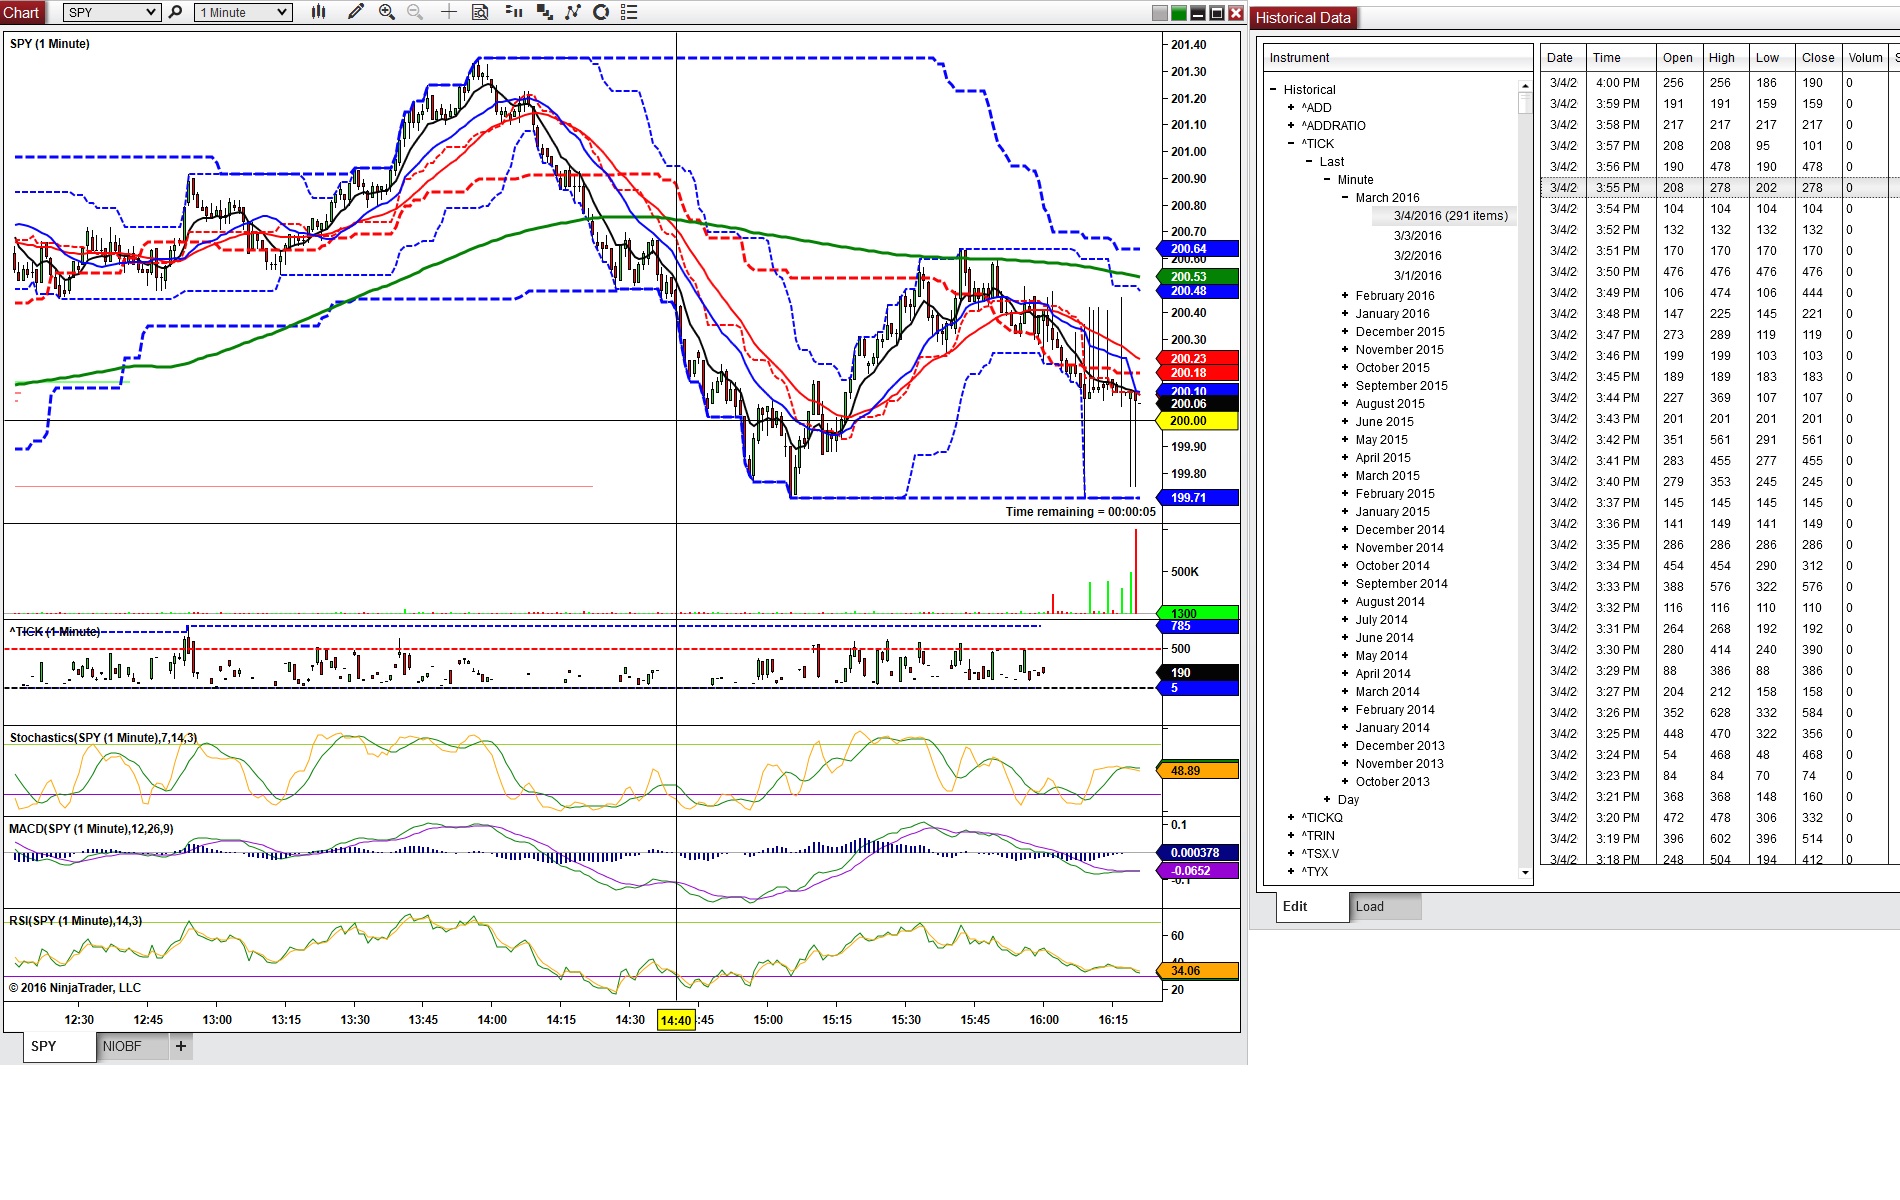Open the indicators icon in toolbar
Image resolution: width=1900 pixels, height=1200 pixels.
(573, 12)
